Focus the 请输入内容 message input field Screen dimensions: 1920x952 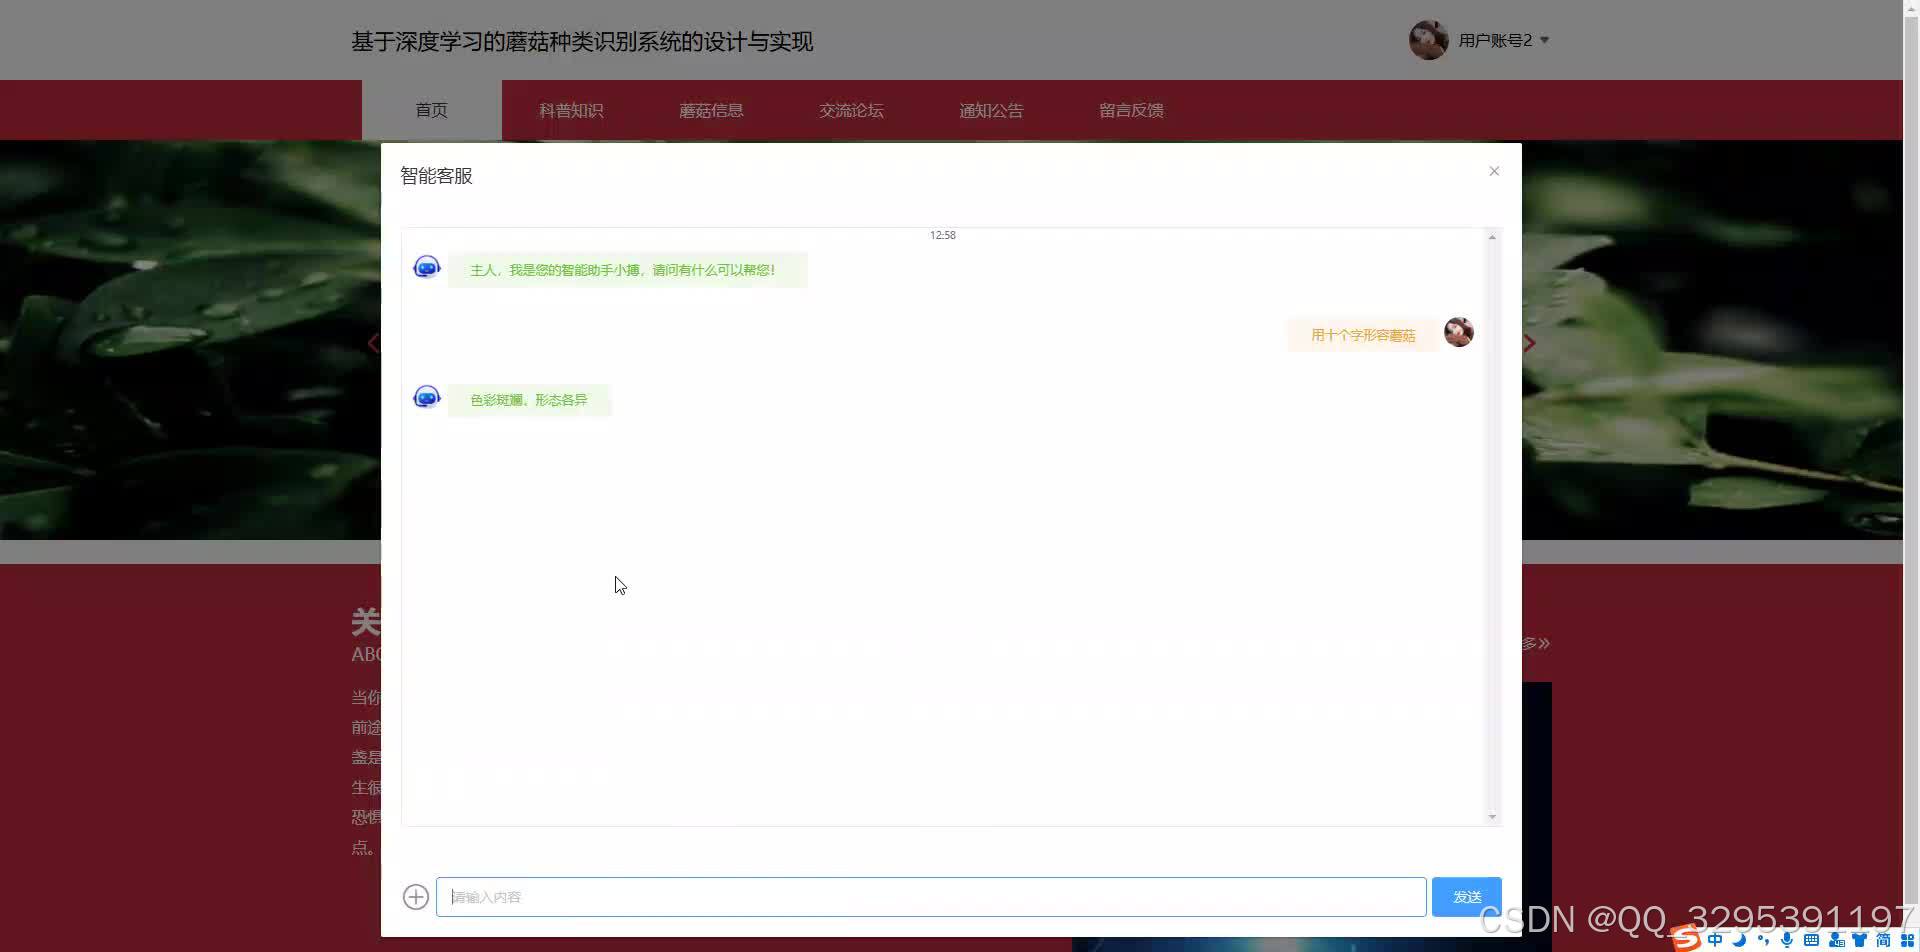tap(931, 897)
